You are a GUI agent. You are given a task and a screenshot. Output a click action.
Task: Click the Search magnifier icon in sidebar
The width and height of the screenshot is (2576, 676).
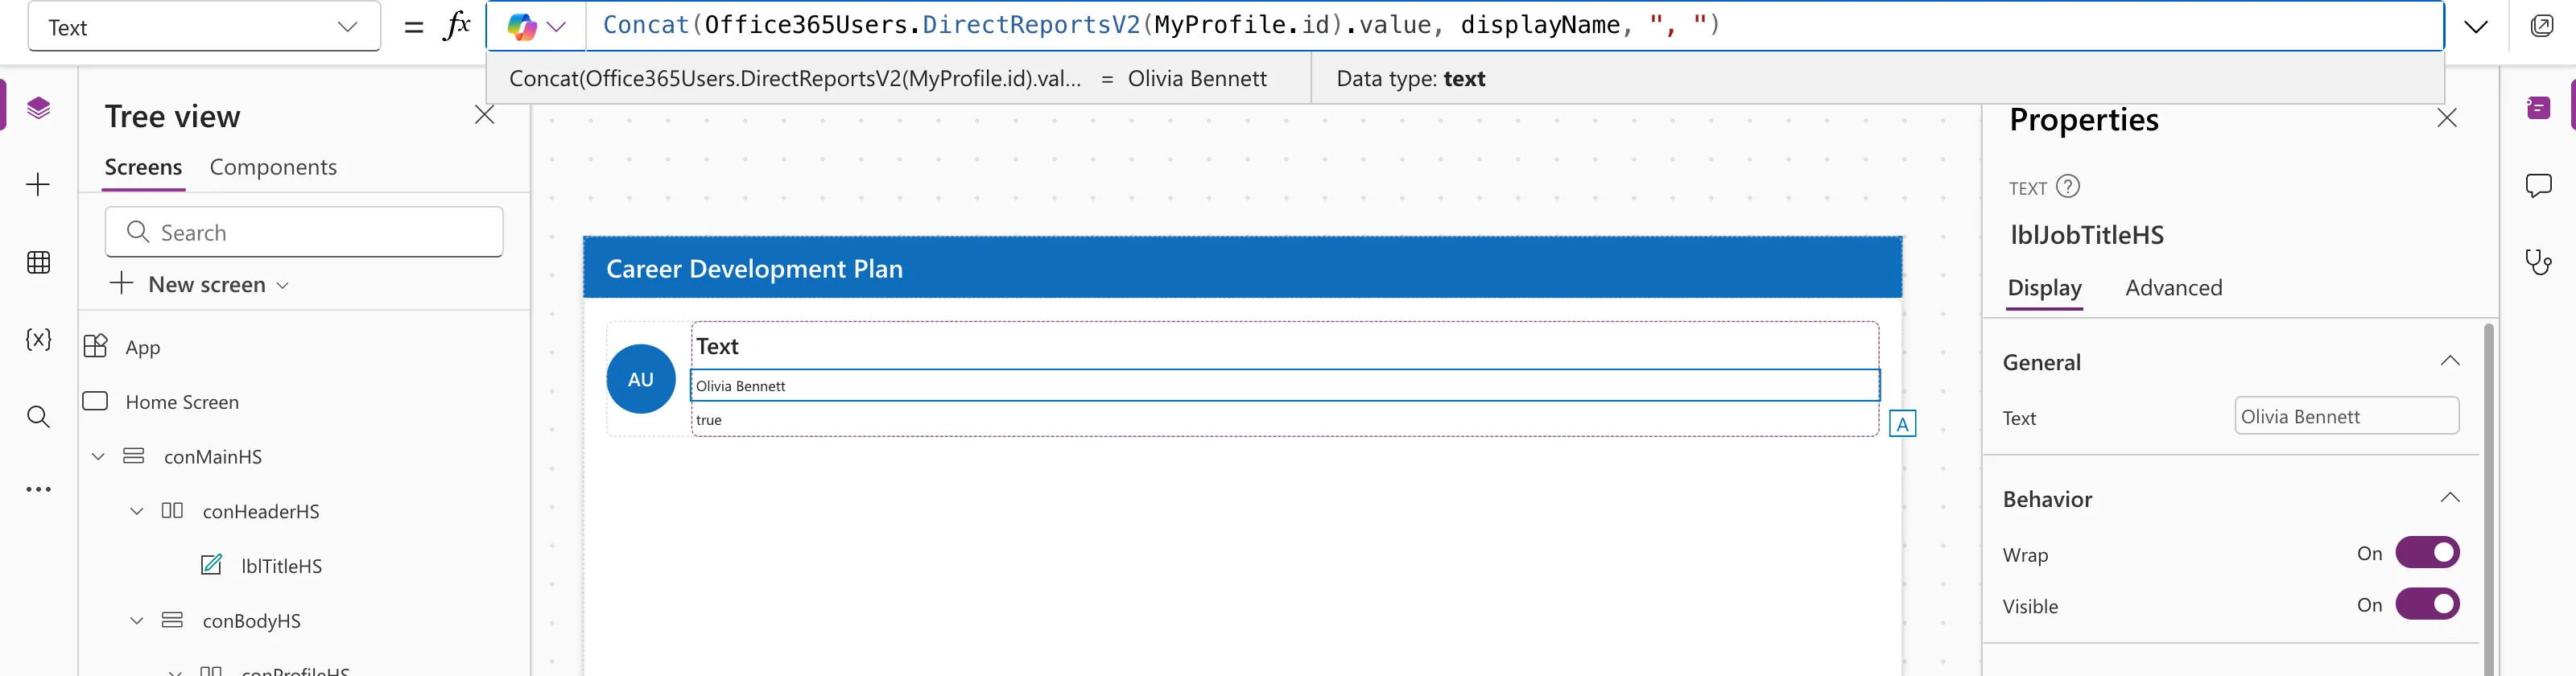pos(38,417)
